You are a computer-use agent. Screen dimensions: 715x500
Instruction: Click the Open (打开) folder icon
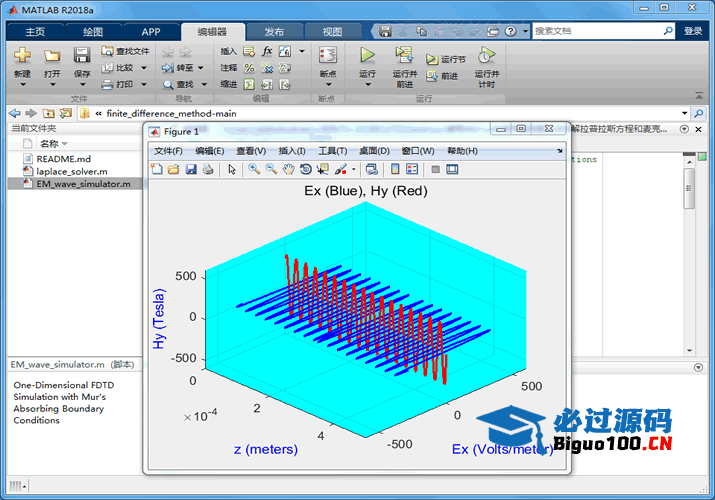point(52,56)
